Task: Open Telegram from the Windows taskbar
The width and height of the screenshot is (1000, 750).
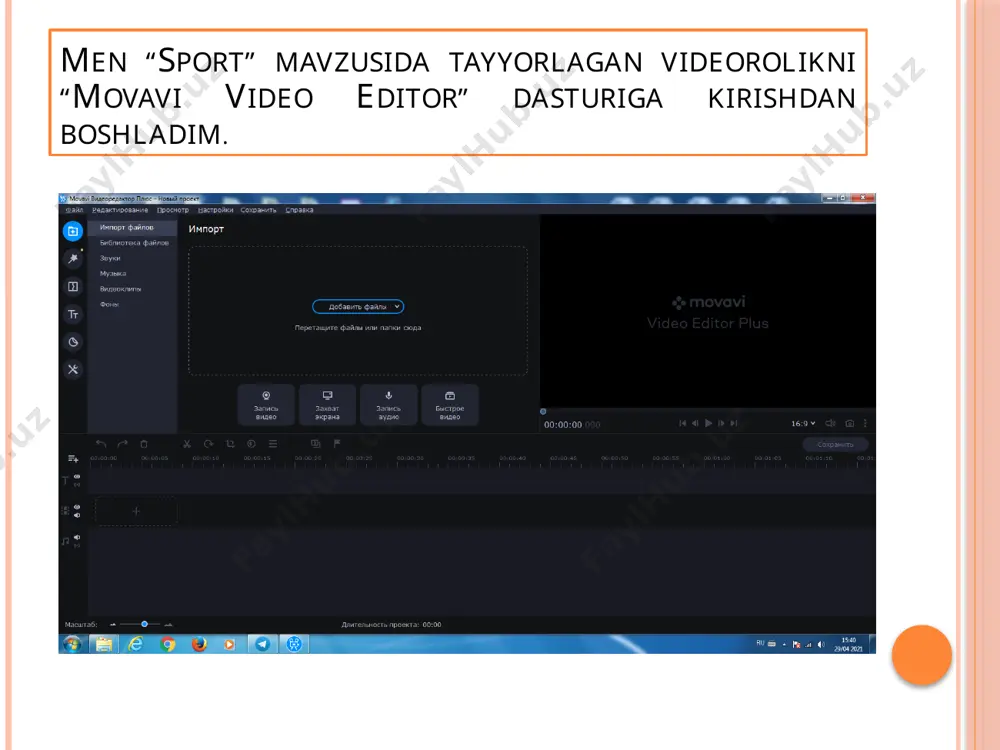Action: click(x=262, y=644)
